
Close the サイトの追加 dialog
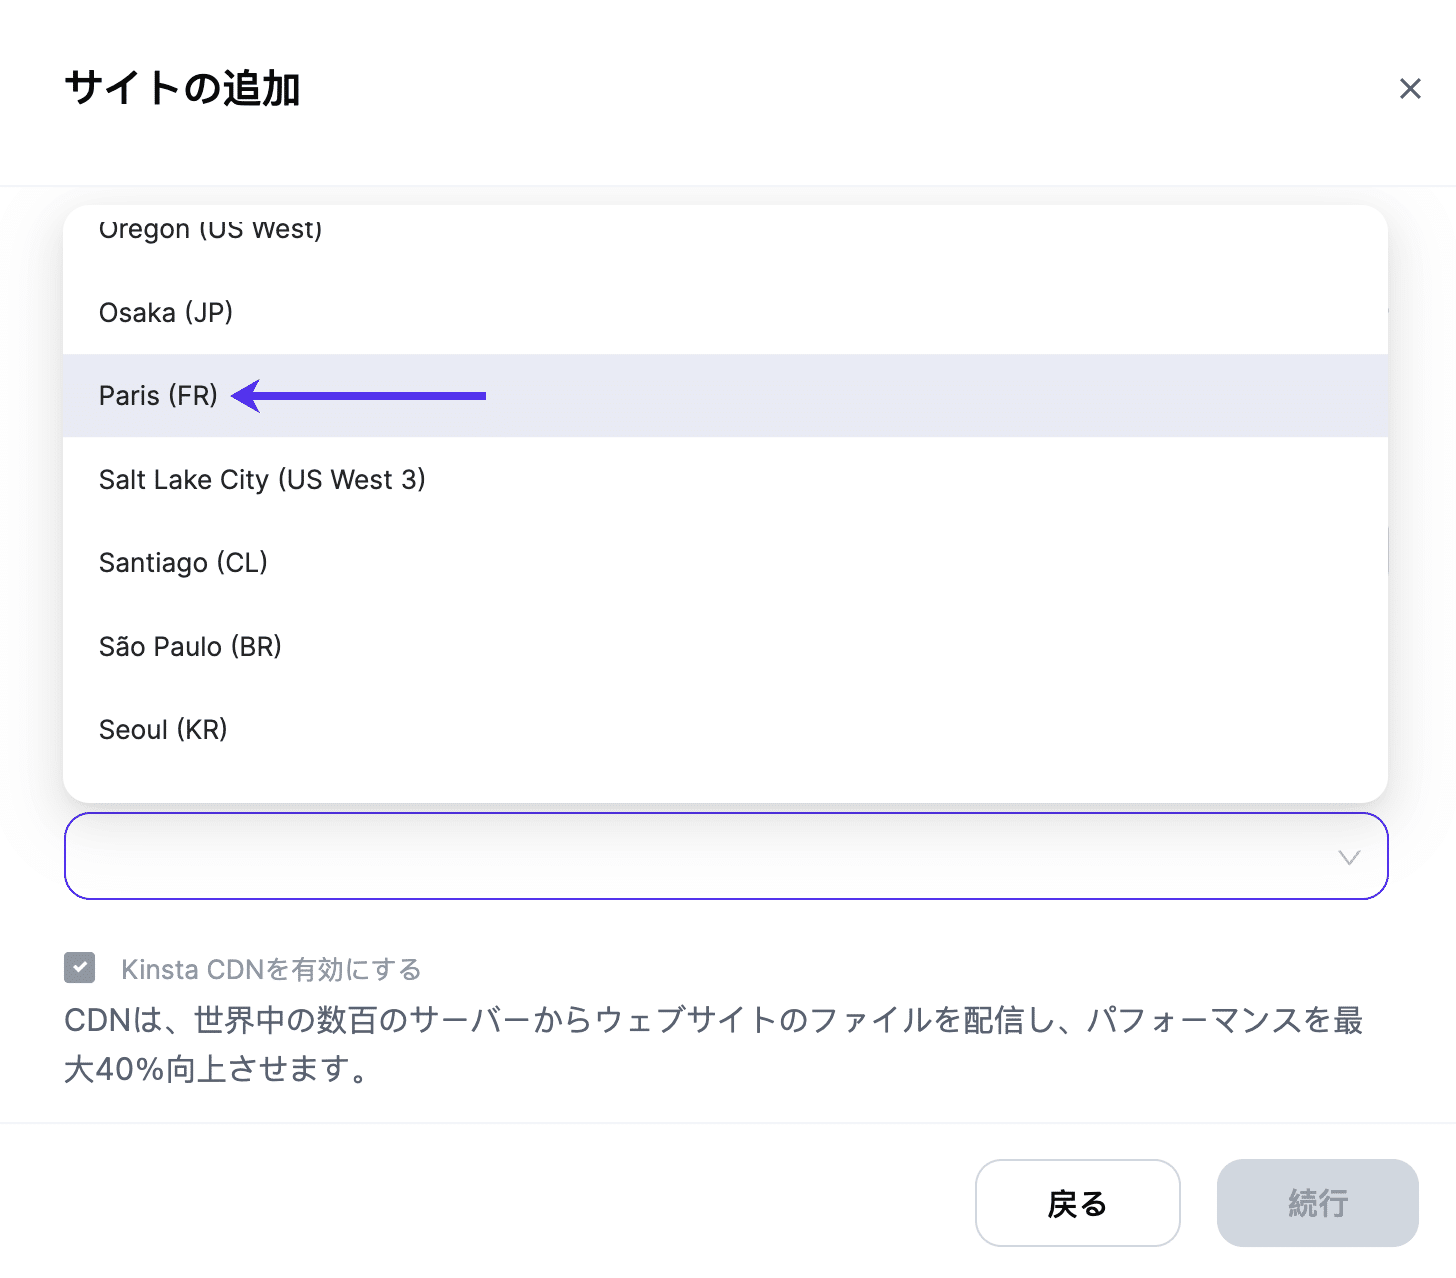[x=1410, y=88]
